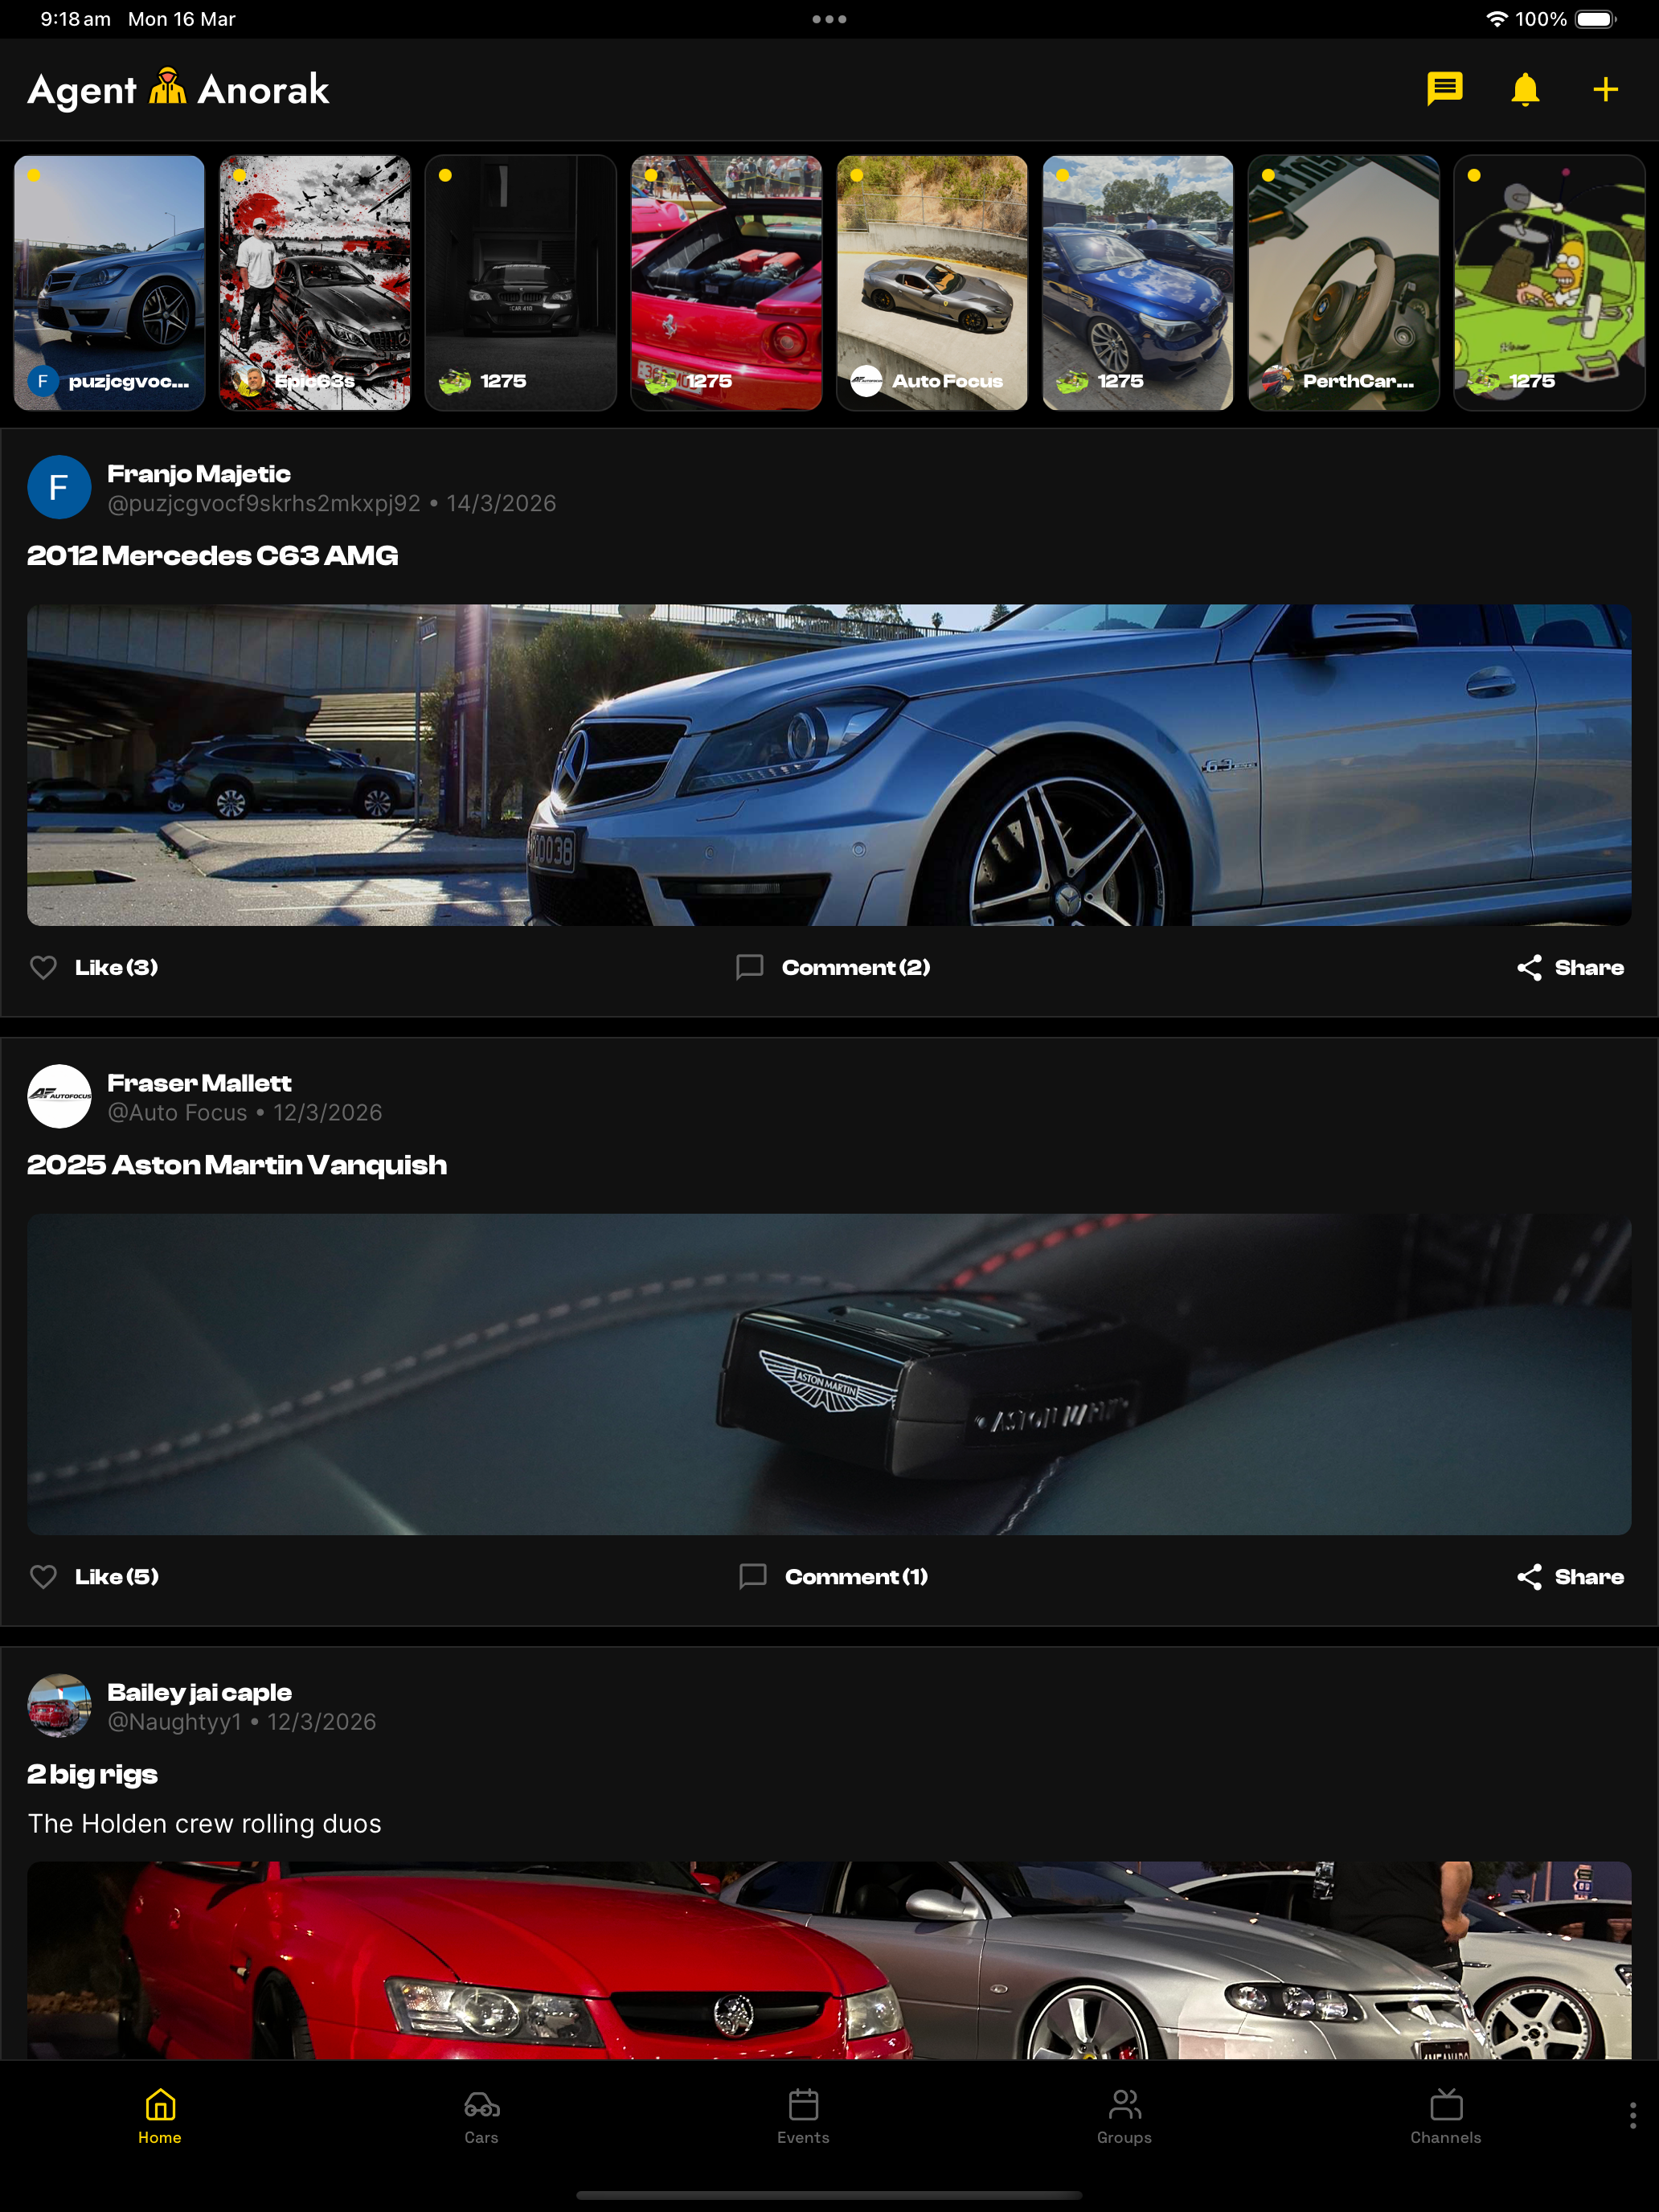1659x2212 pixels.
Task: Open the PerthCar... steering wheel story
Action: 1344,283
